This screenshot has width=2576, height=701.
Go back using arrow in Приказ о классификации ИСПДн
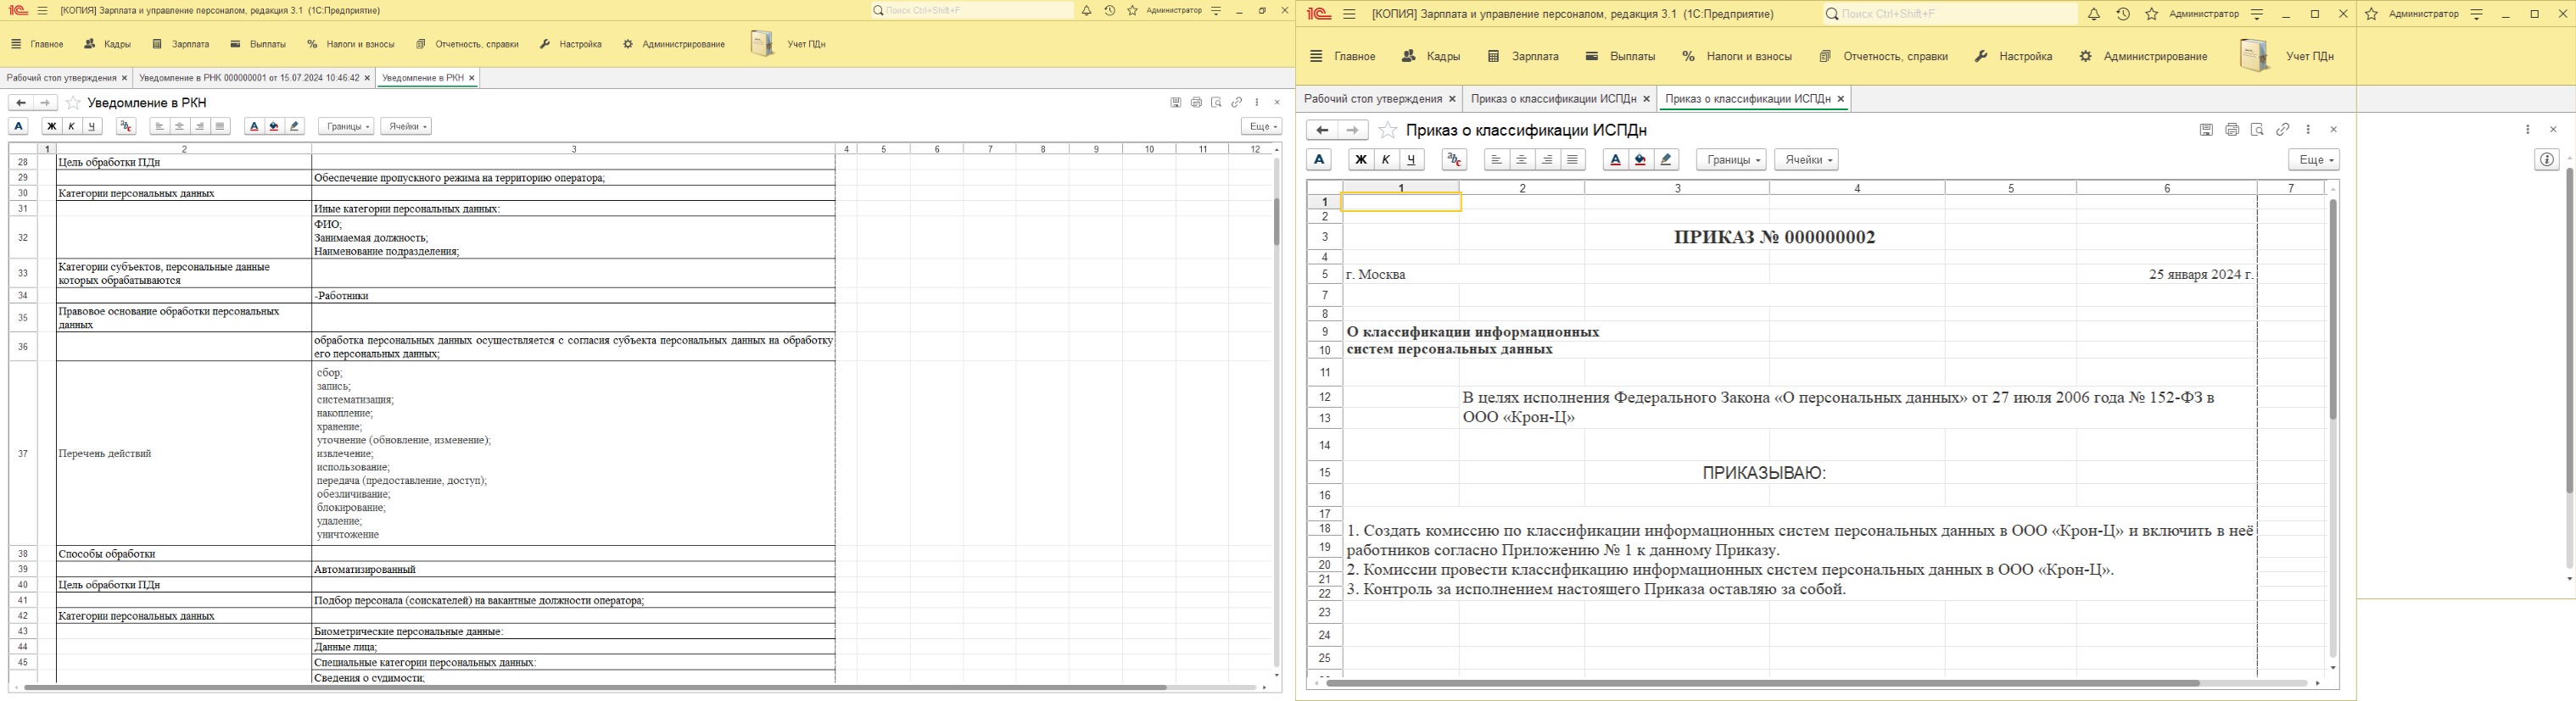[1322, 130]
